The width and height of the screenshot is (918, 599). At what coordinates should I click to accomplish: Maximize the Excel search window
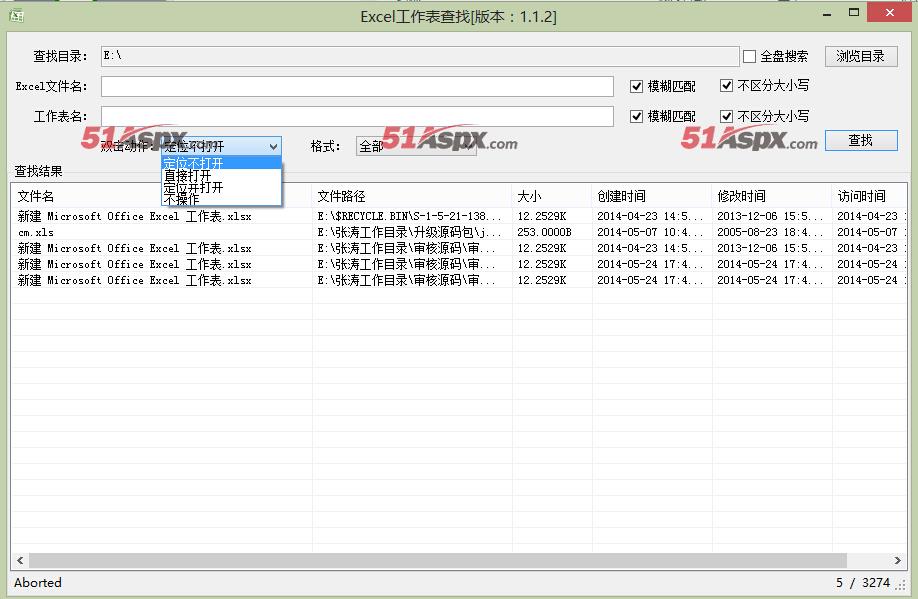click(854, 14)
